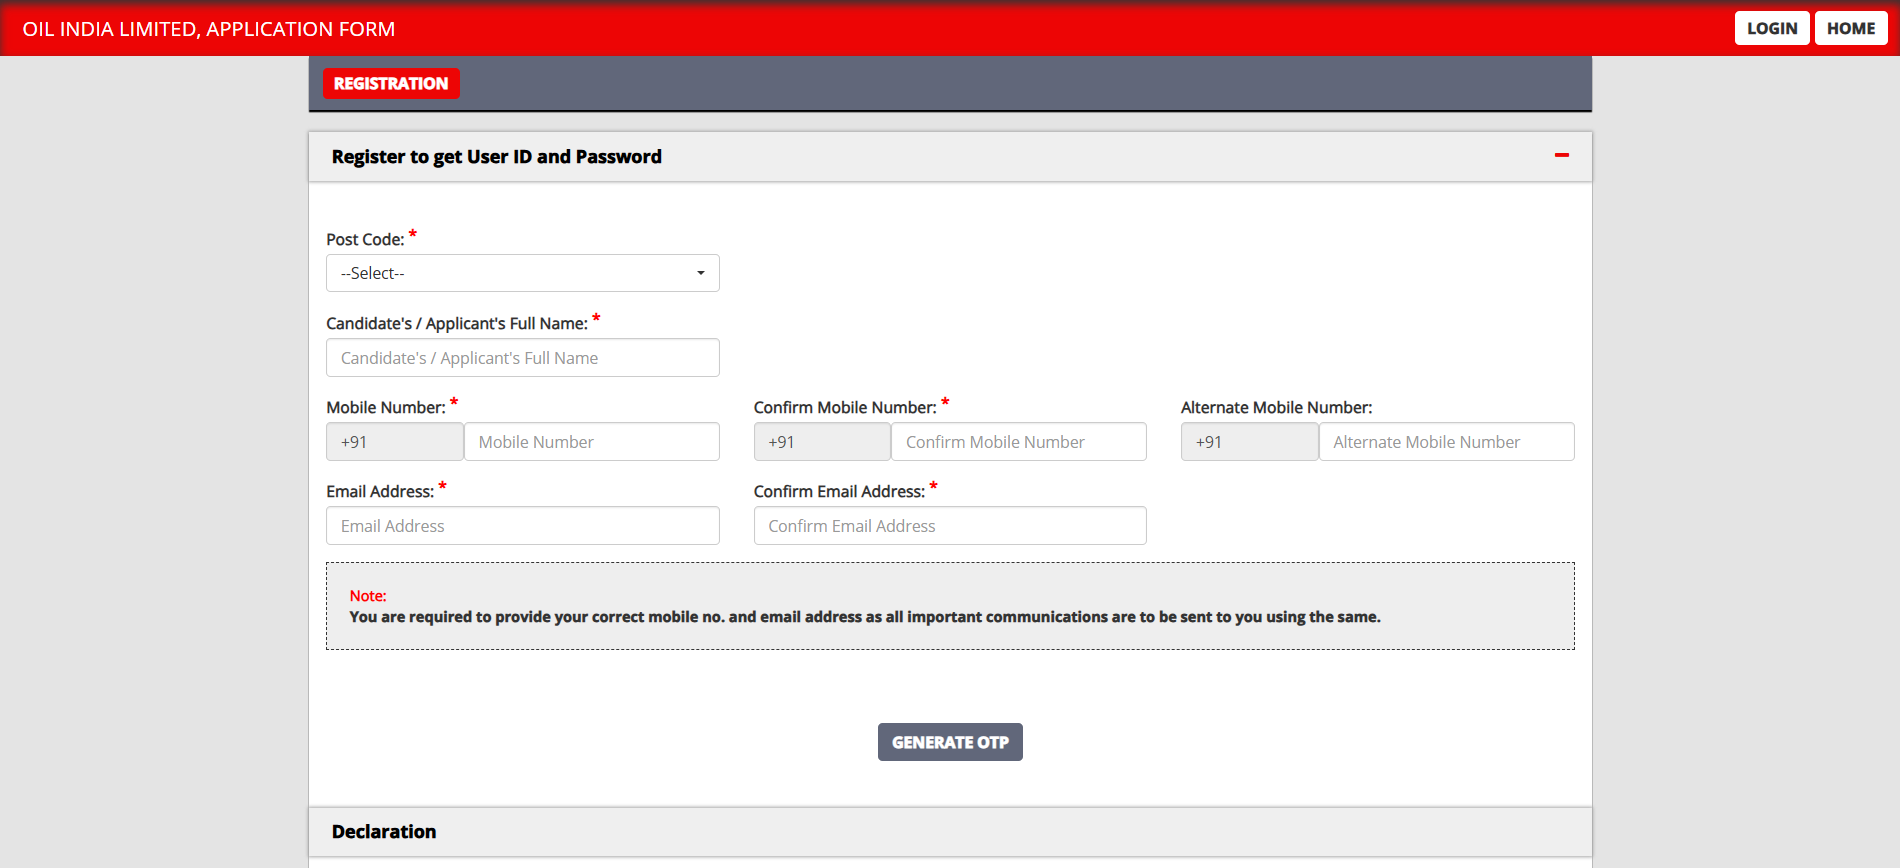
Task: Click the +91 prefix of Confirm Mobile Number
Action: point(821,442)
